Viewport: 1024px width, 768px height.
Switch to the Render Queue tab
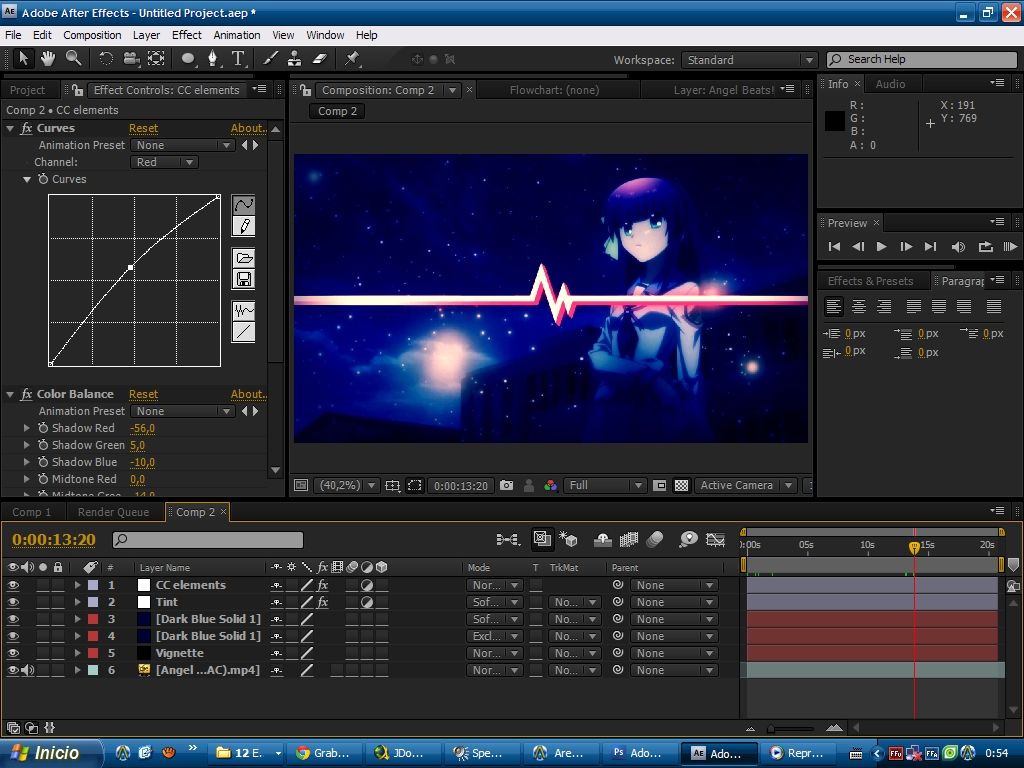coord(113,512)
